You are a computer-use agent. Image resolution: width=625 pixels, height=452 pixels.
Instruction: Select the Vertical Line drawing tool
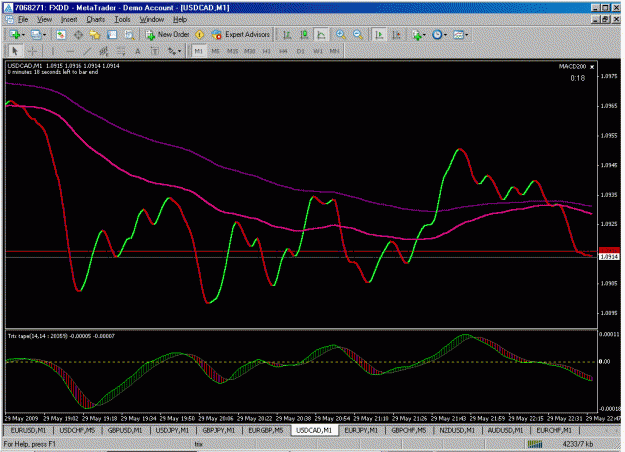[x=52, y=51]
